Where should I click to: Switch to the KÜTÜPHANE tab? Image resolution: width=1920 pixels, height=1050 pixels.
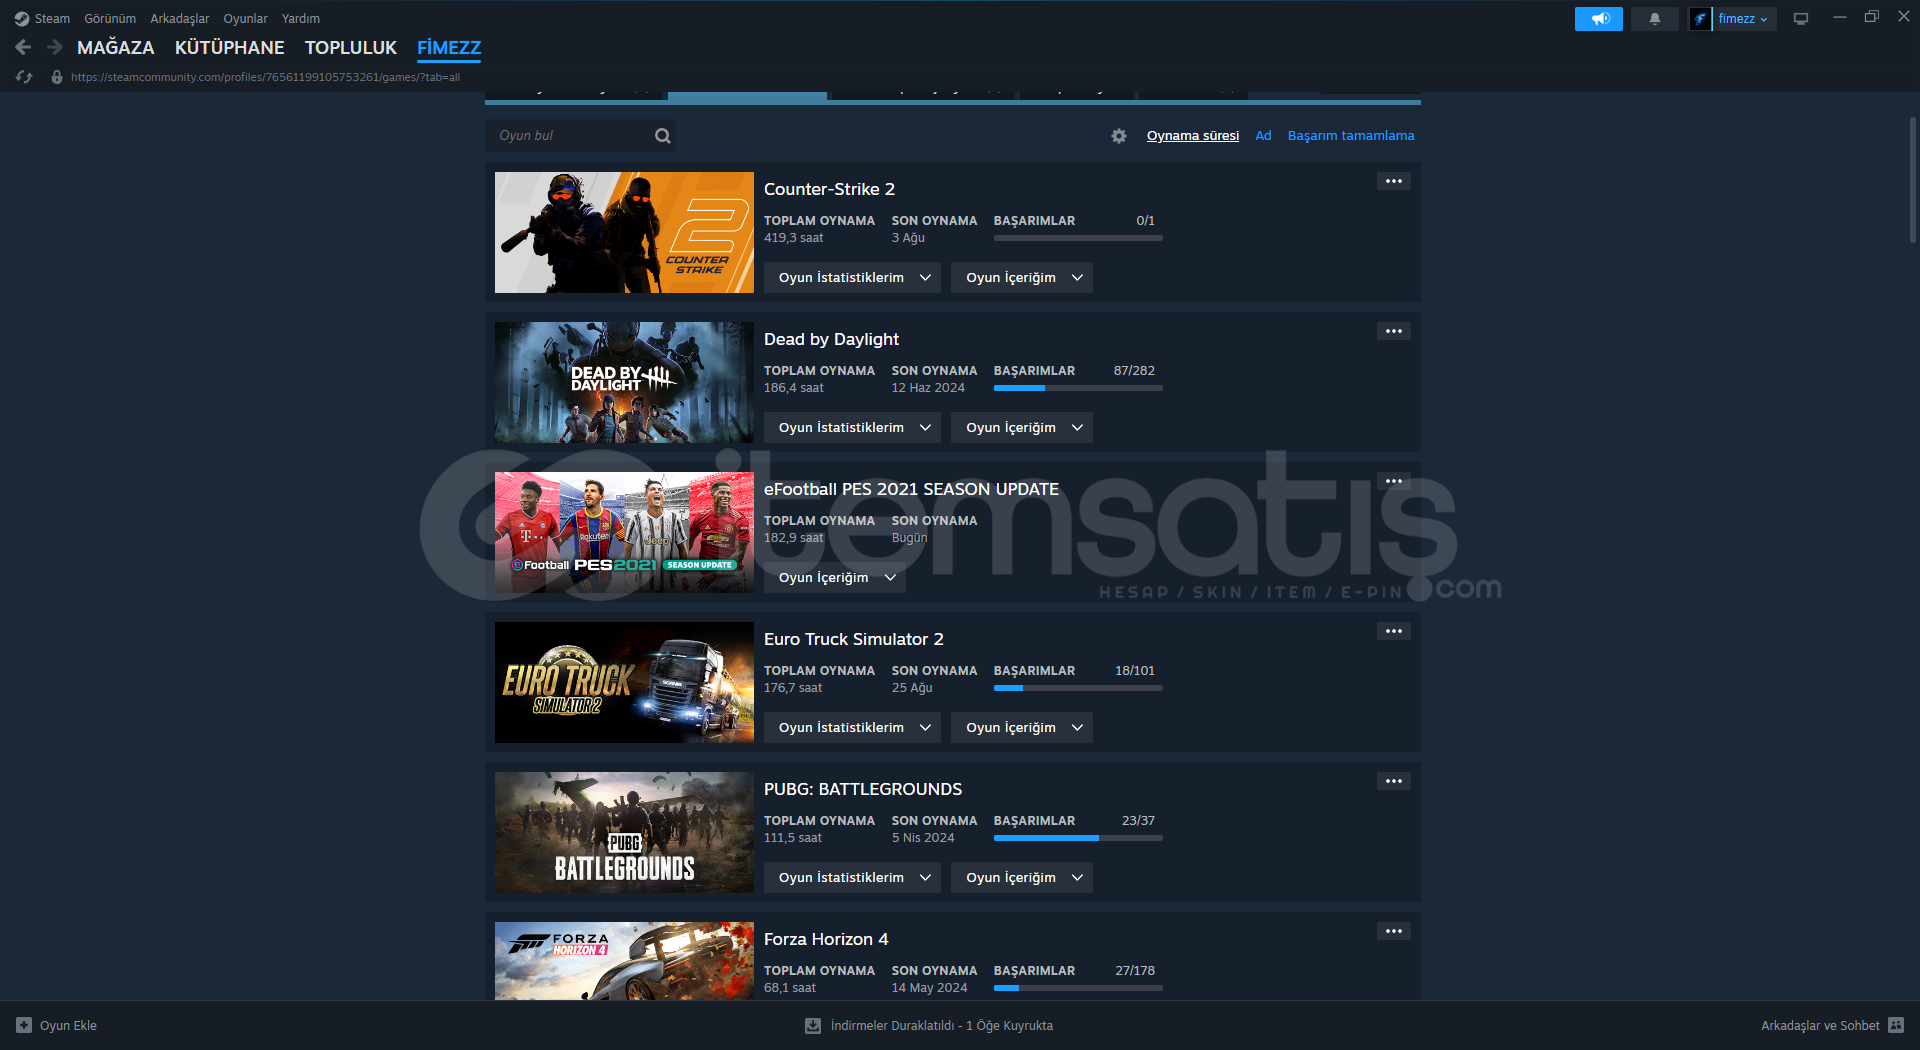pos(230,48)
